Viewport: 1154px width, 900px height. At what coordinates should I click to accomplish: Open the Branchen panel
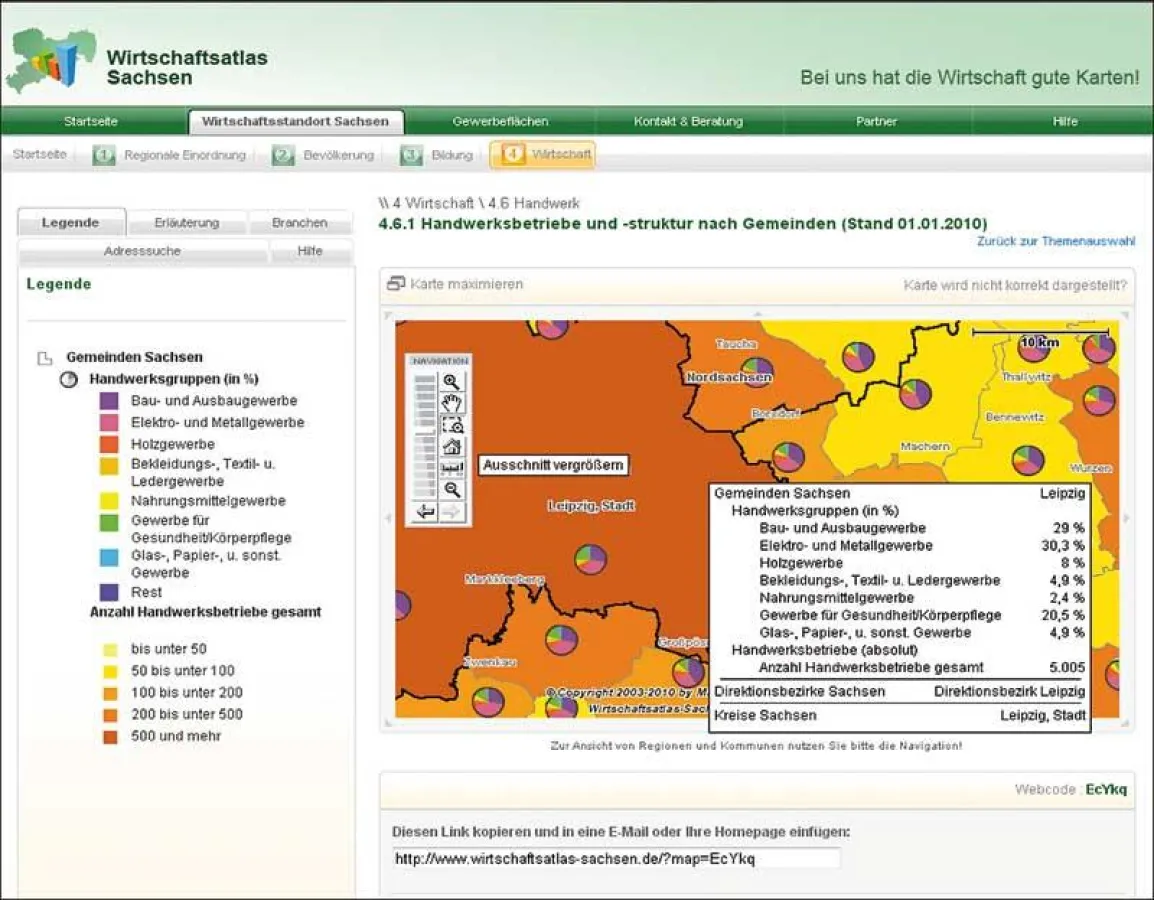[300, 222]
